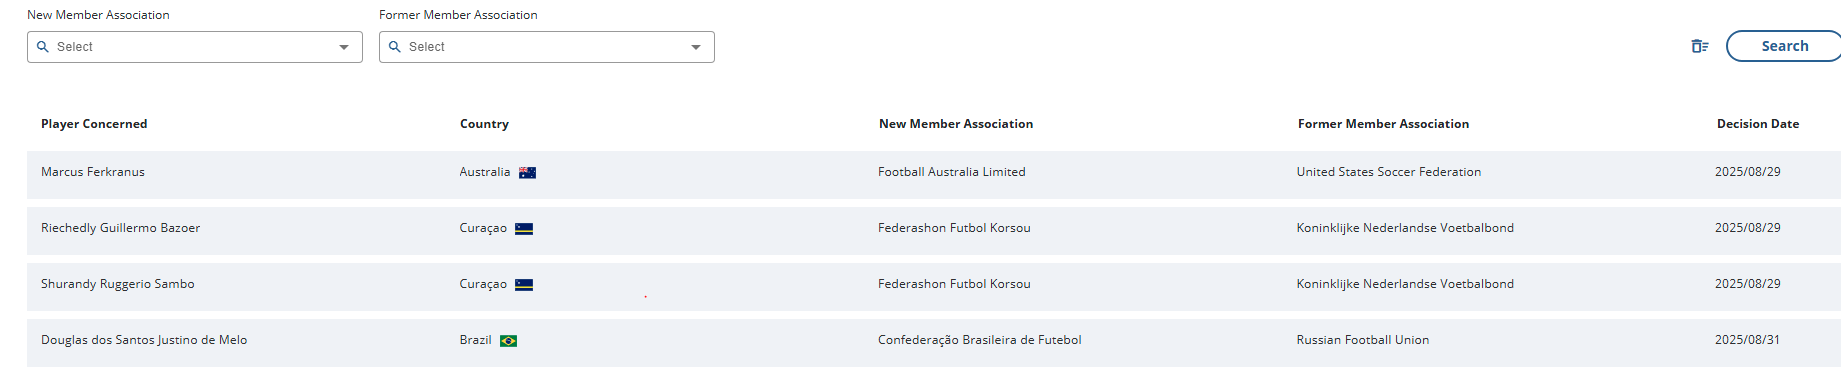Expand the New Member Association dropdown arrow

click(x=344, y=47)
